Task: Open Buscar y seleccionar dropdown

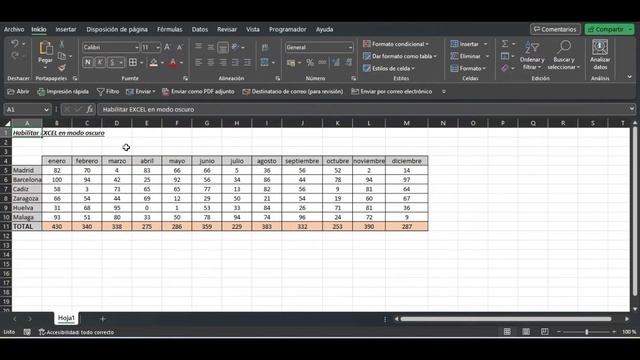Action: (564, 55)
